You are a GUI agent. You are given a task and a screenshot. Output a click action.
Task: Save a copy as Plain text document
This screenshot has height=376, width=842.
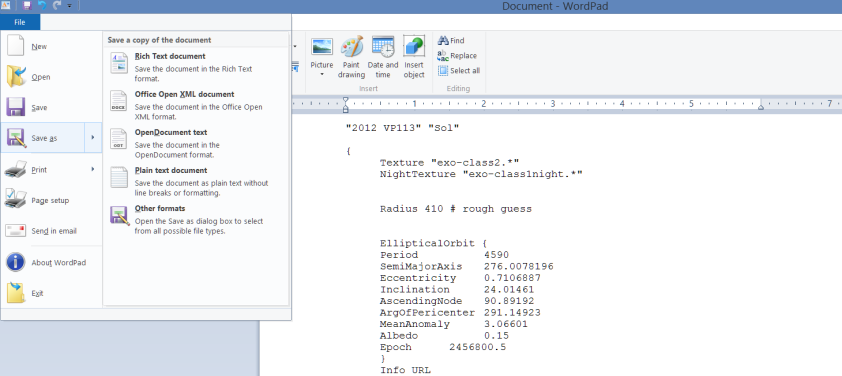(196, 181)
